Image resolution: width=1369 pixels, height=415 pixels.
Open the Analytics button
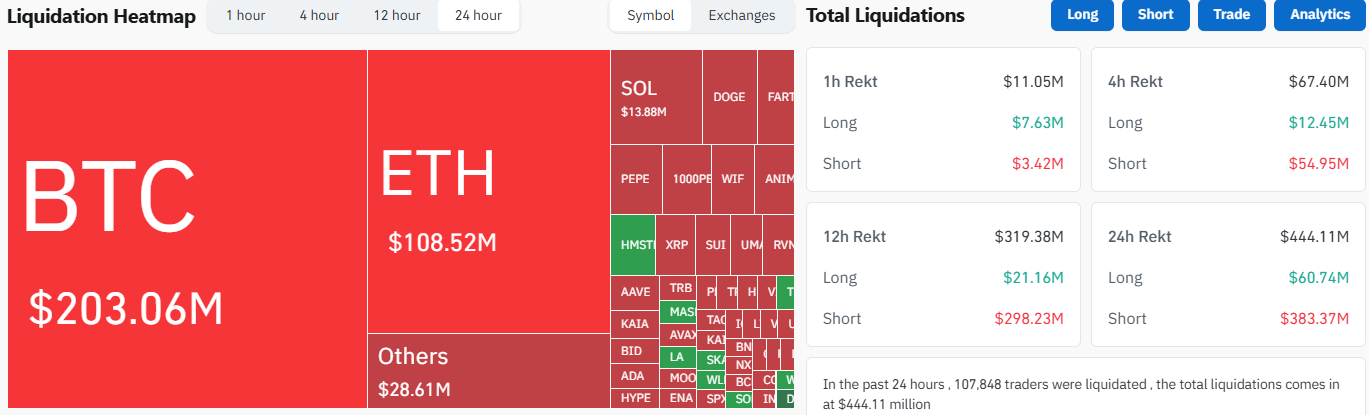(1320, 15)
